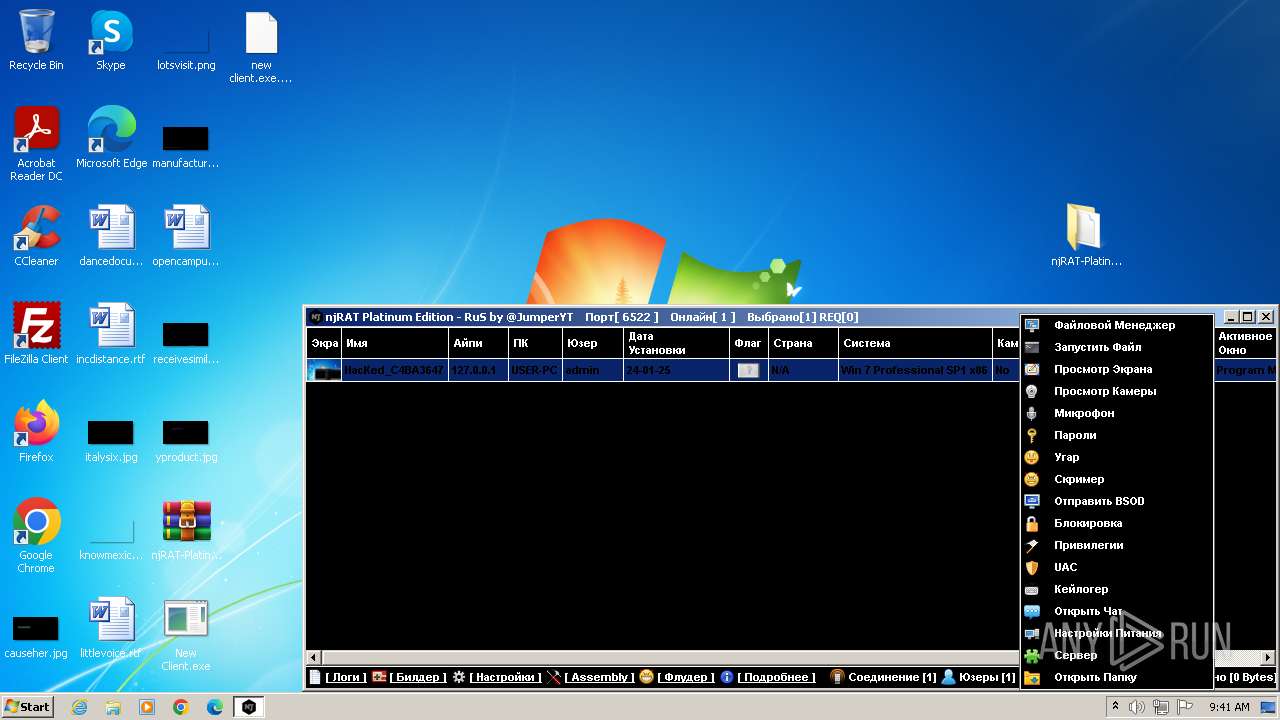Open the Флудер button in njRAT
The image size is (1280, 720).
pos(677,677)
